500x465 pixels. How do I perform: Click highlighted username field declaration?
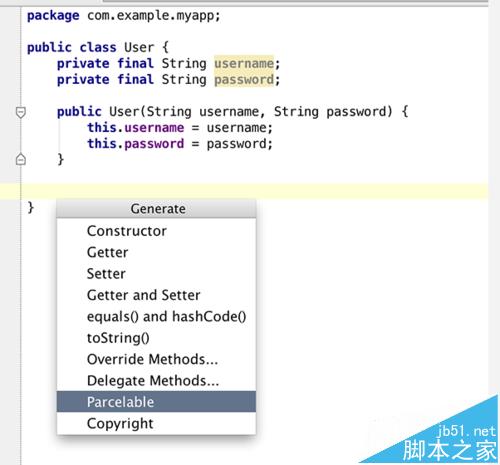(244, 63)
